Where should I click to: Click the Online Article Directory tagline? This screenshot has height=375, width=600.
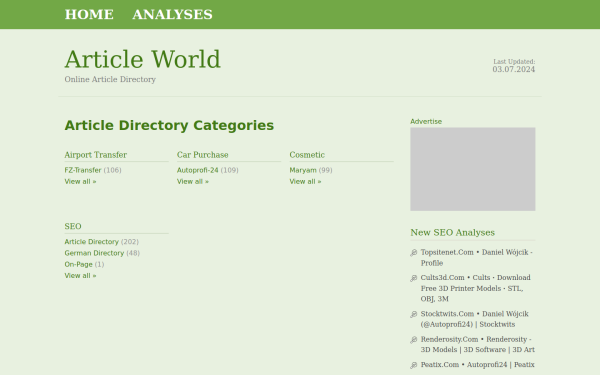110,79
